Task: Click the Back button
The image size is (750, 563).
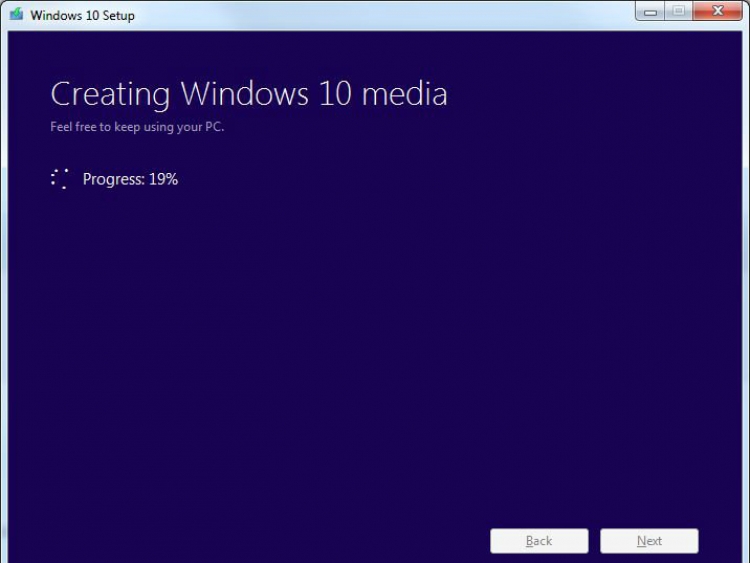Action: tap(539, 541)
